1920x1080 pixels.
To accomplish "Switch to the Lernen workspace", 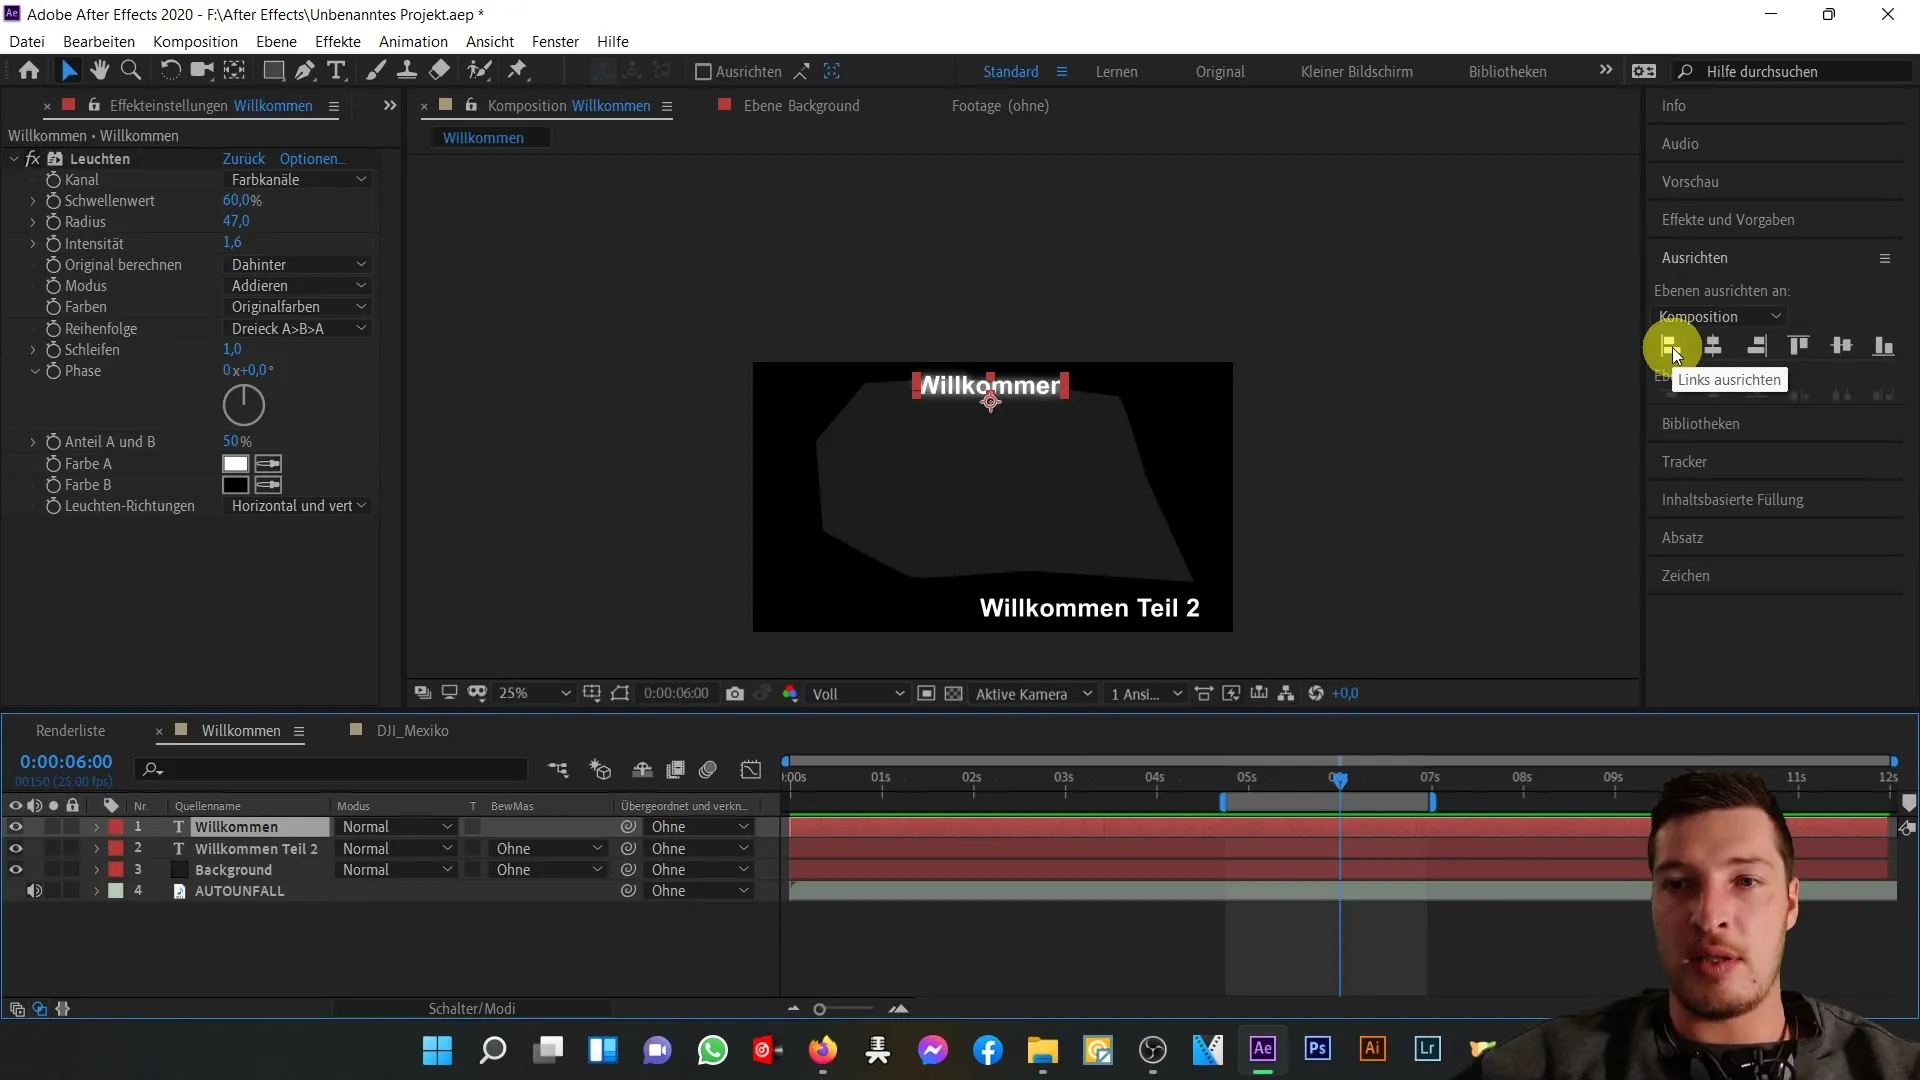I will coord(1116,72).
